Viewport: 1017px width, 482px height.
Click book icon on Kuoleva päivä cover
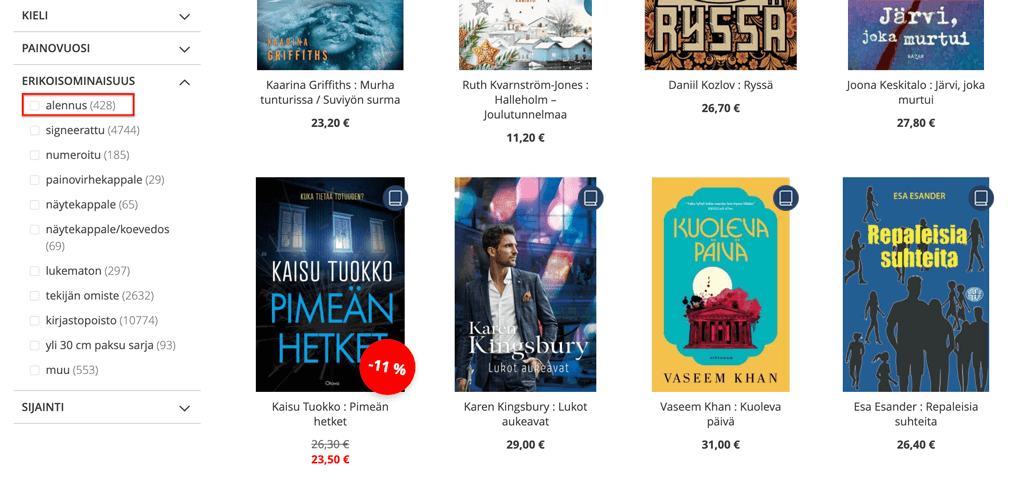click(x=786, y=198)
